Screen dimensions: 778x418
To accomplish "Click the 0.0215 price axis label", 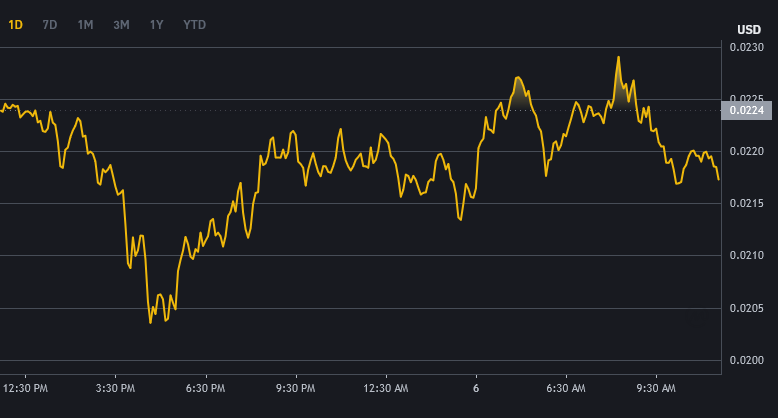I will pos(747,203).
